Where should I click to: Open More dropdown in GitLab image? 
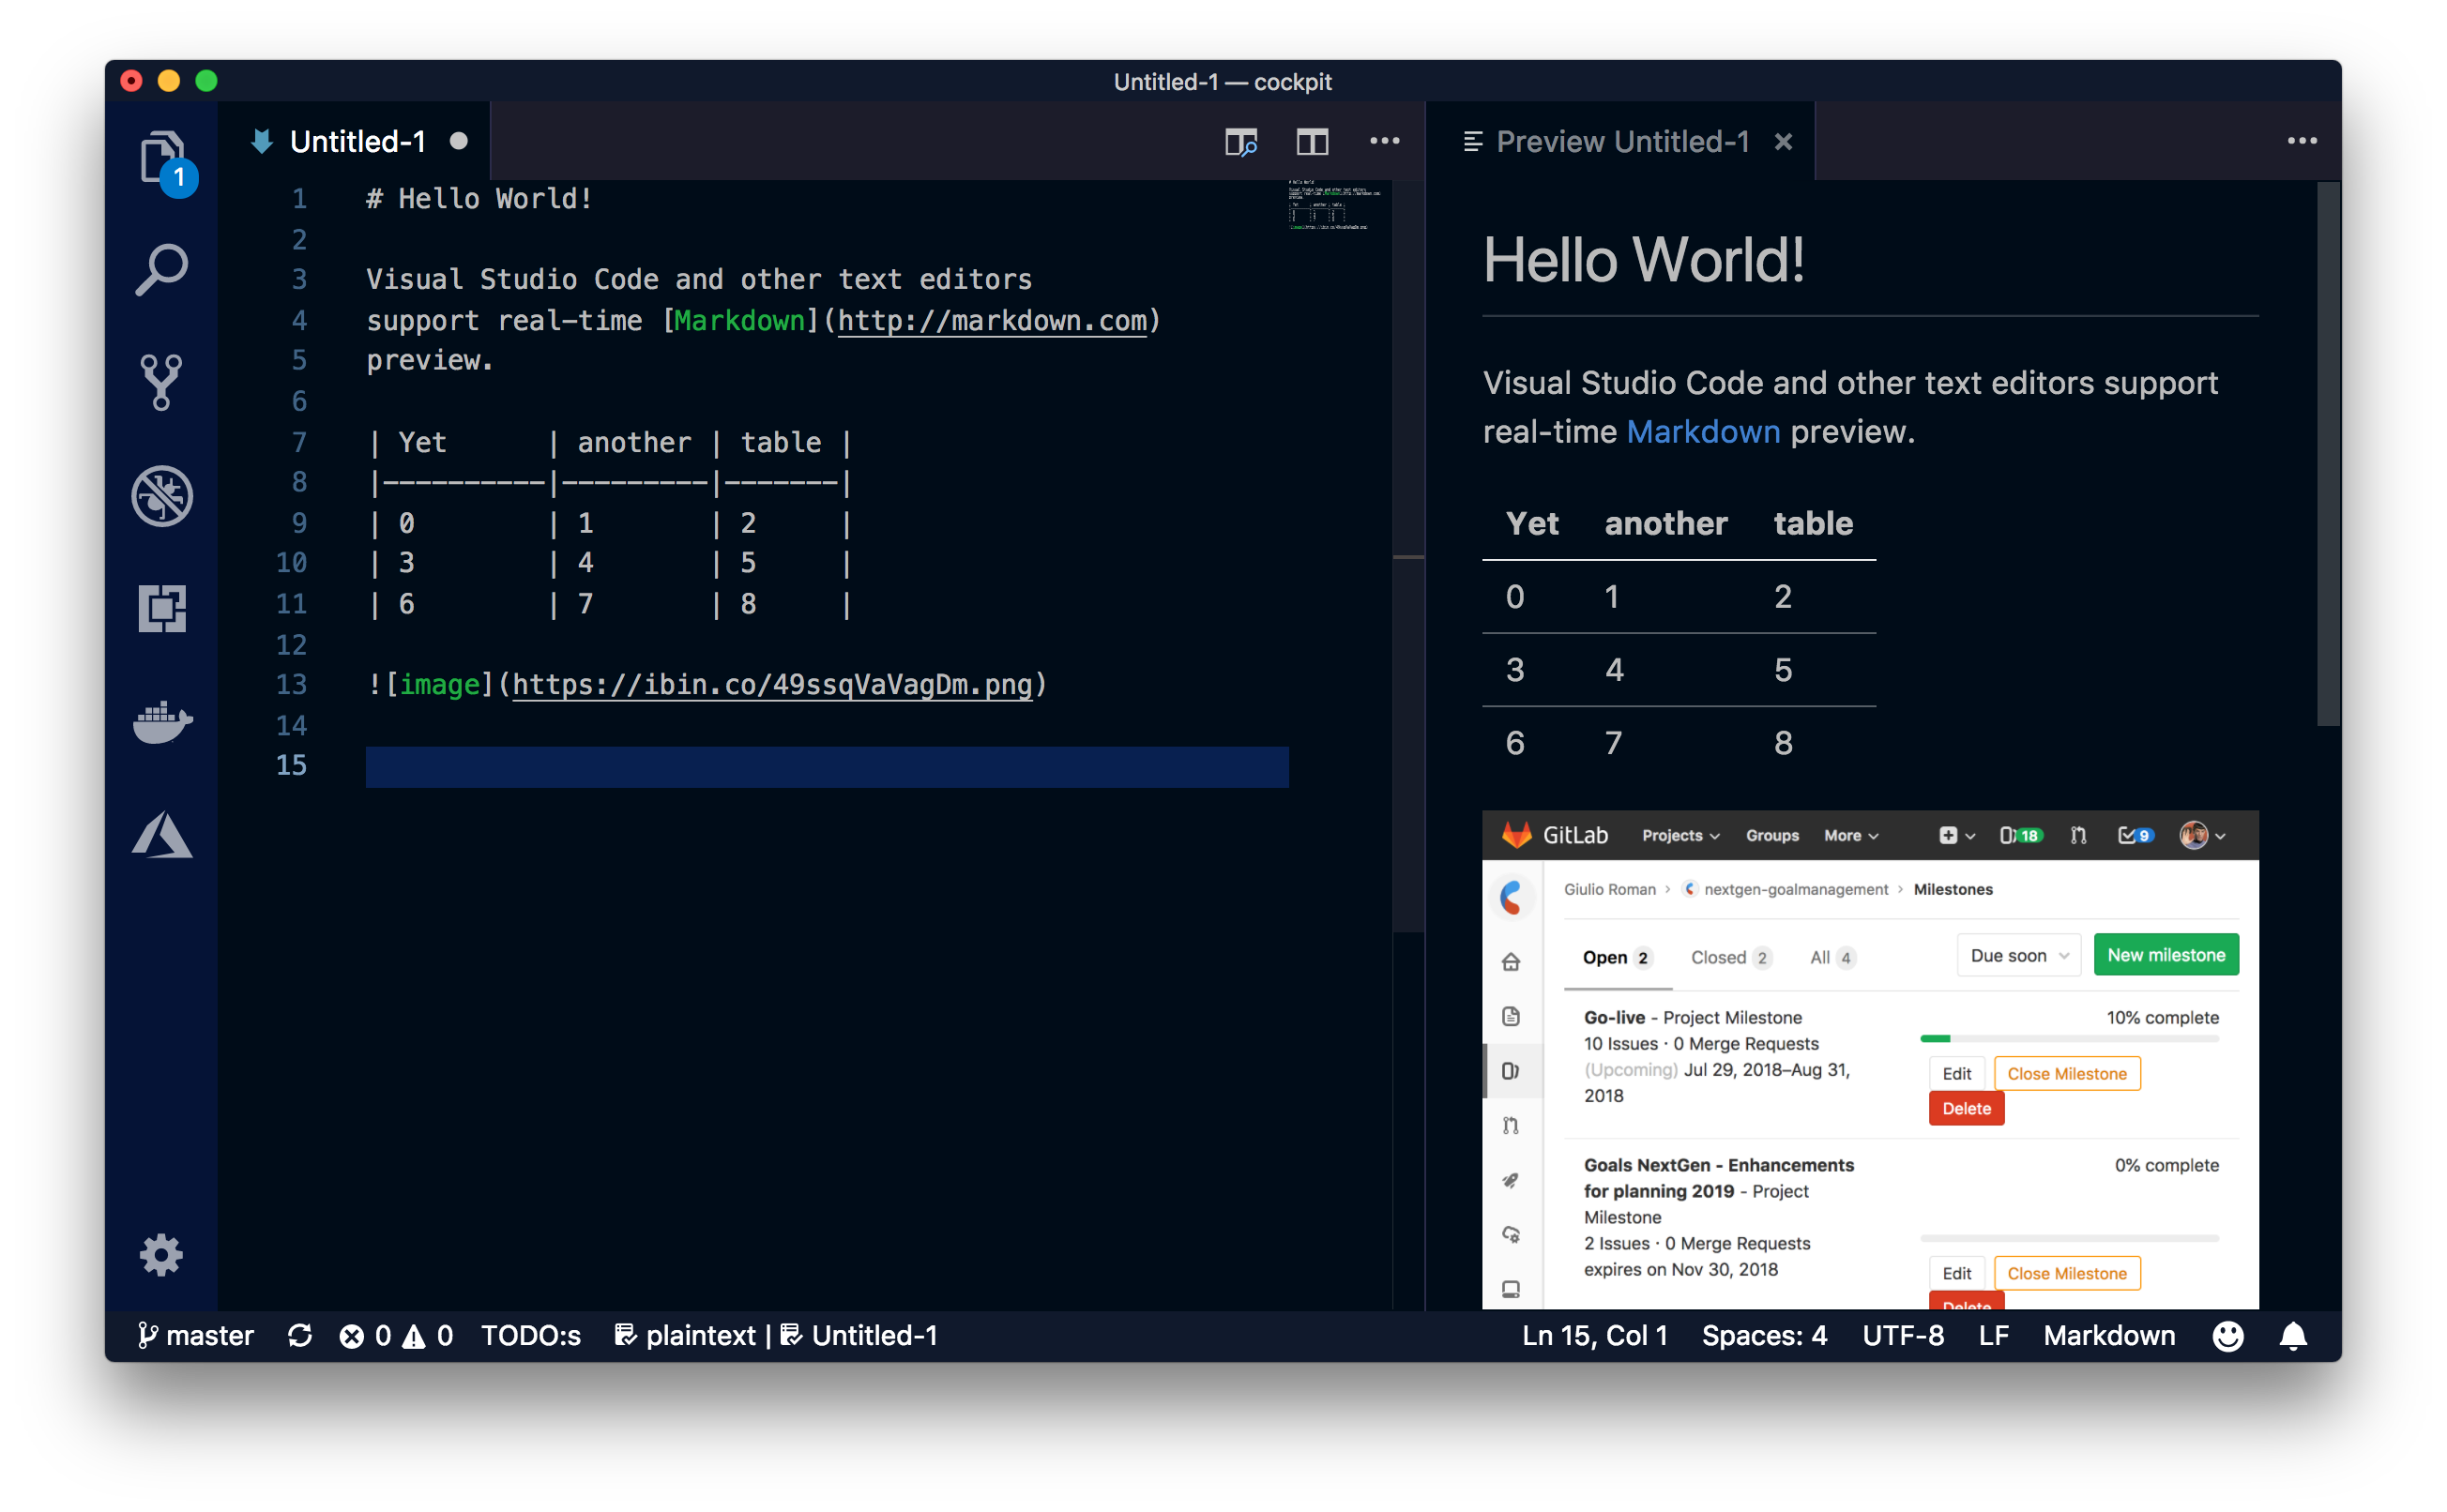click(x=1851, y=835)
